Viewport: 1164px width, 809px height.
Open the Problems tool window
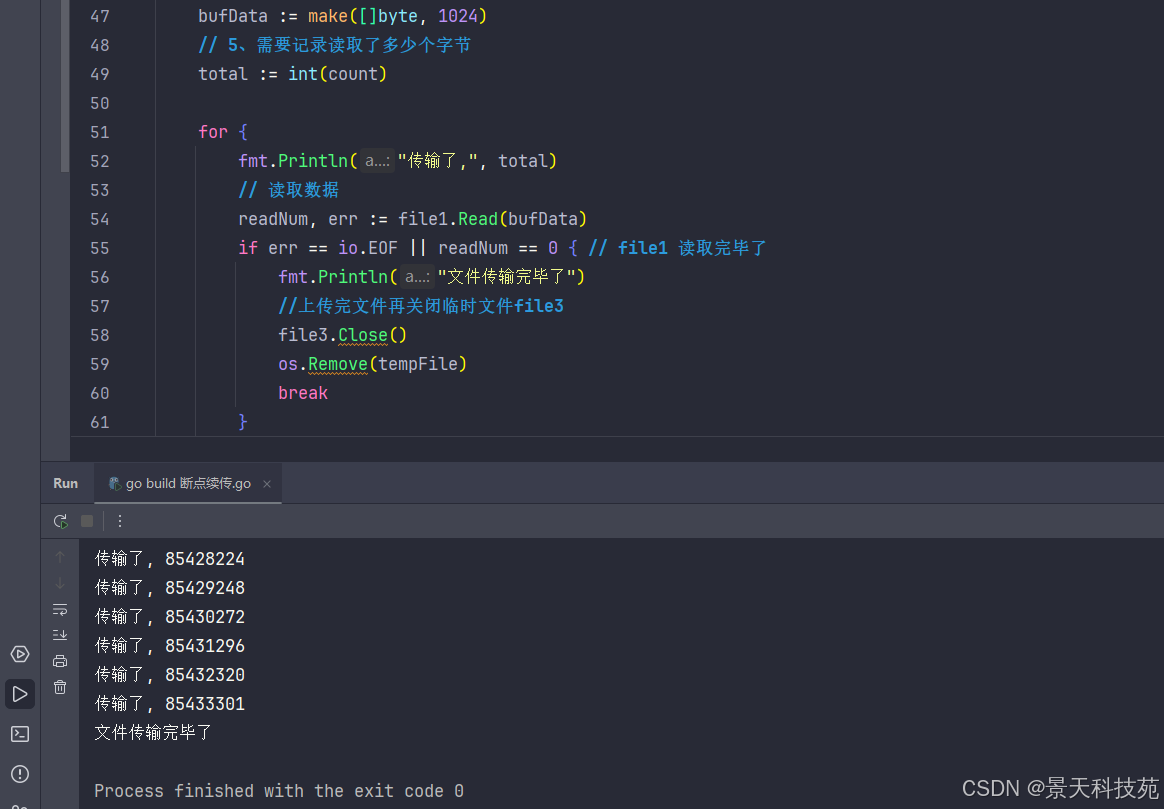click(20, 774)
